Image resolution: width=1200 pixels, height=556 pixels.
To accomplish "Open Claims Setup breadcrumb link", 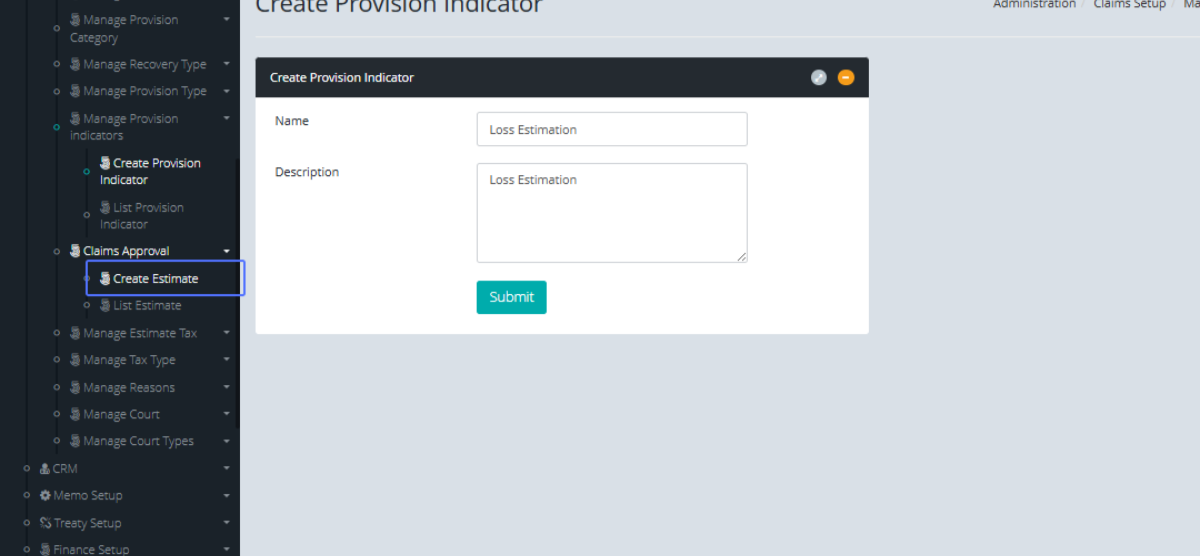I will click(1129, 5).
